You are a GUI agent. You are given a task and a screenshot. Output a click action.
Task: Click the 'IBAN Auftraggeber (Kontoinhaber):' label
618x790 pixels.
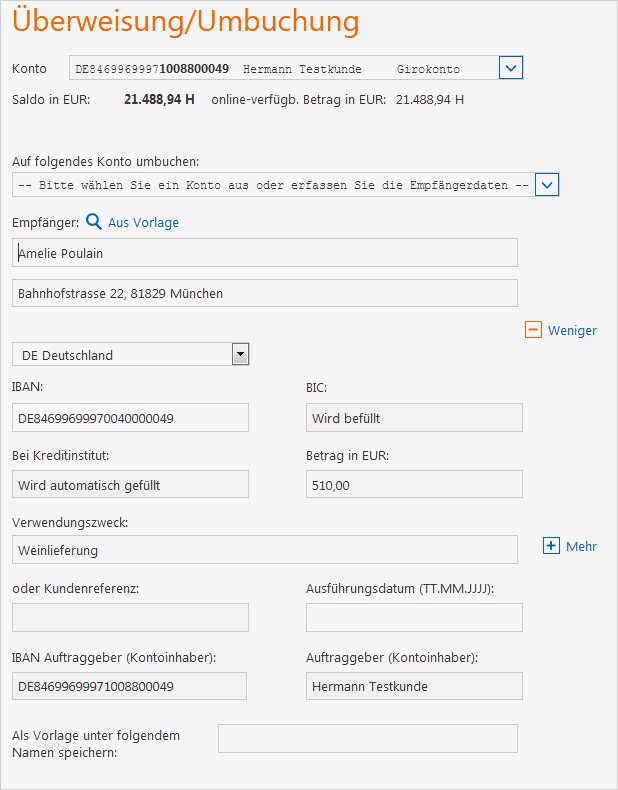[114, 657]
